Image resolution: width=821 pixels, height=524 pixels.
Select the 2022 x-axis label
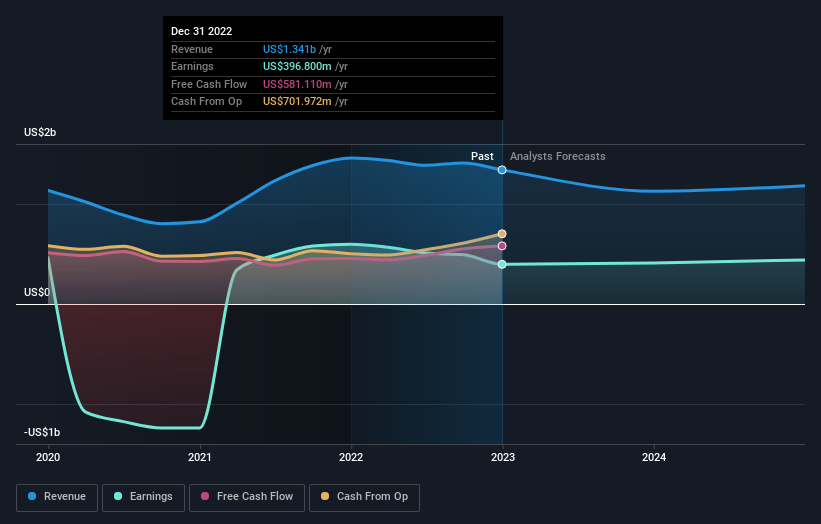point(351,457)
